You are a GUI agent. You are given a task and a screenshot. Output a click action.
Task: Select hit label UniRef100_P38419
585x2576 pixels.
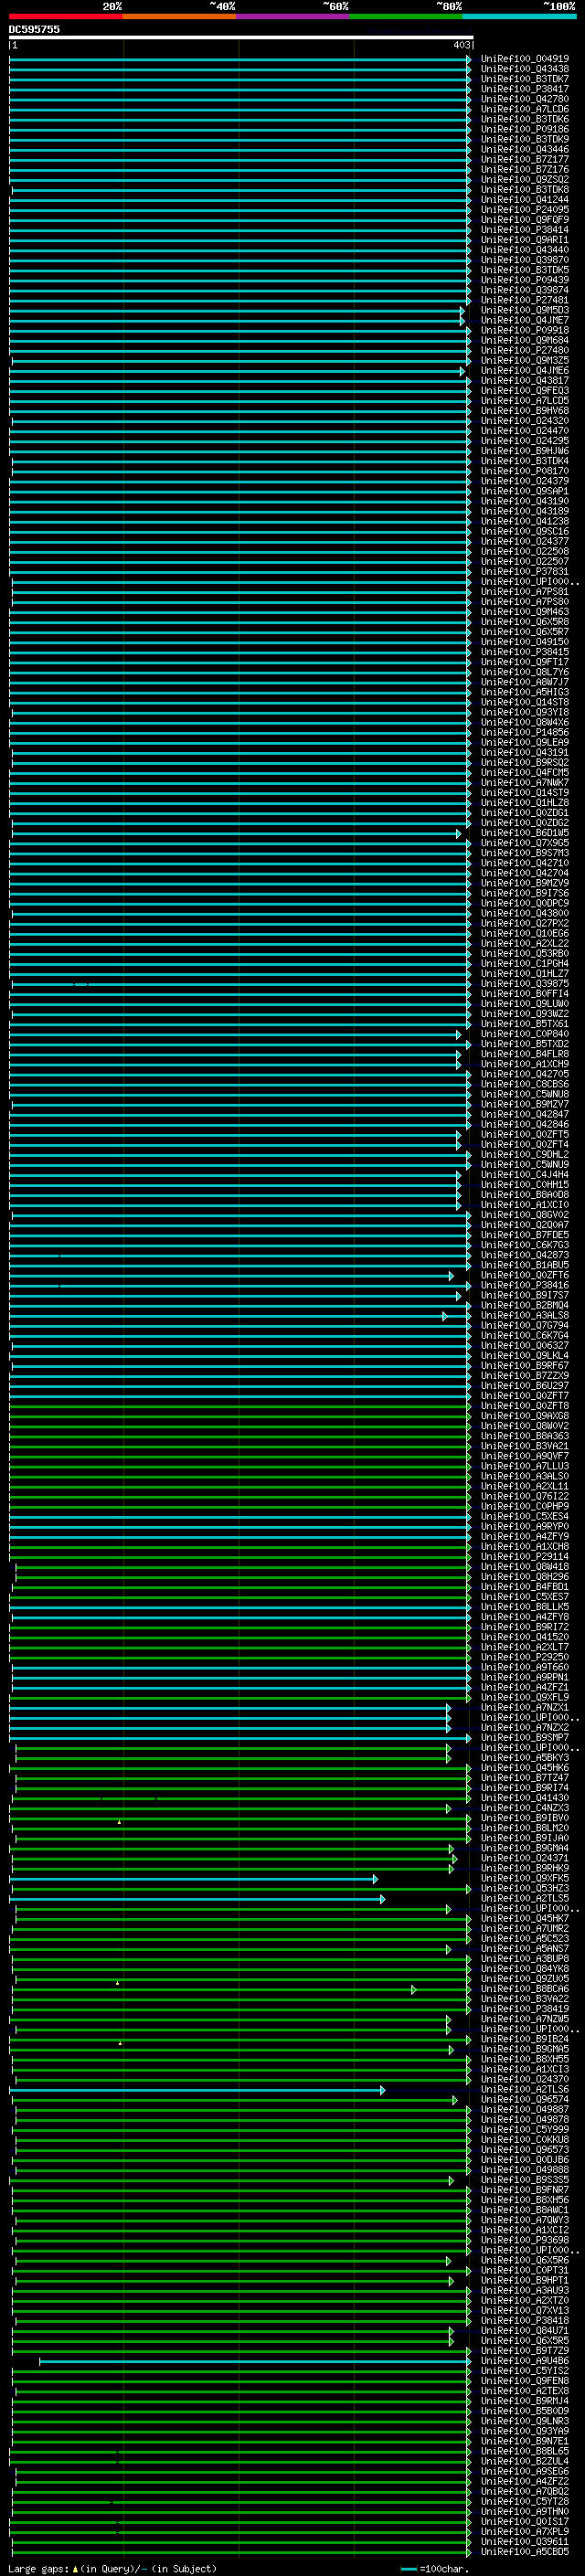(x=524, y=2008)
